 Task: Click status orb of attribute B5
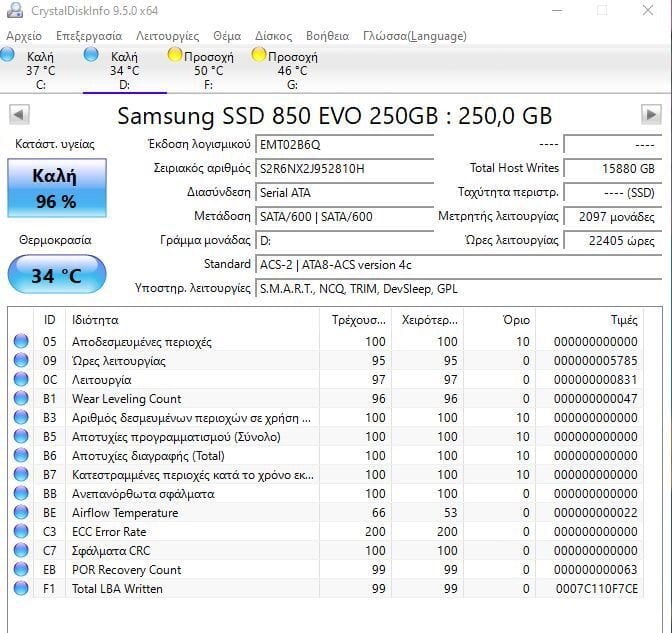coord(21,436)
